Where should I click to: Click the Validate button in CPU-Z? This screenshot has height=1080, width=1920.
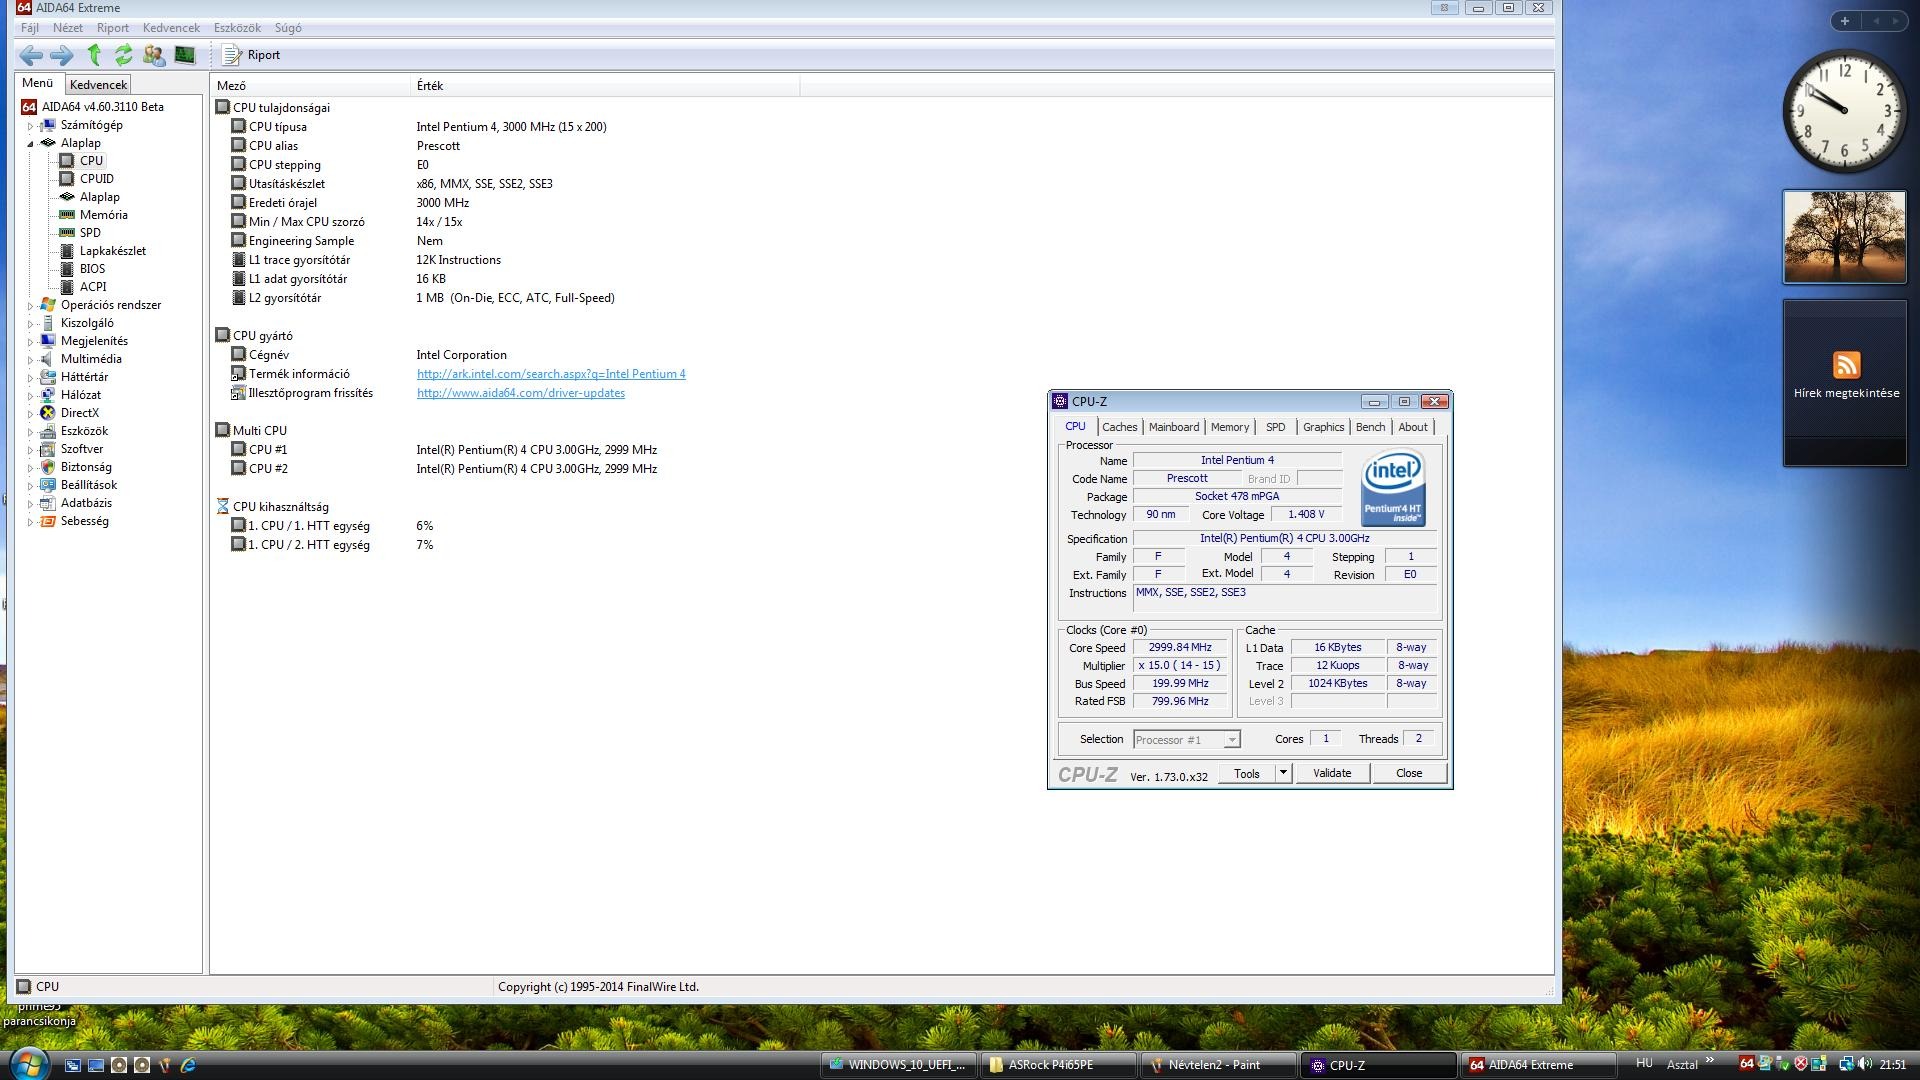coord(1331,773)
